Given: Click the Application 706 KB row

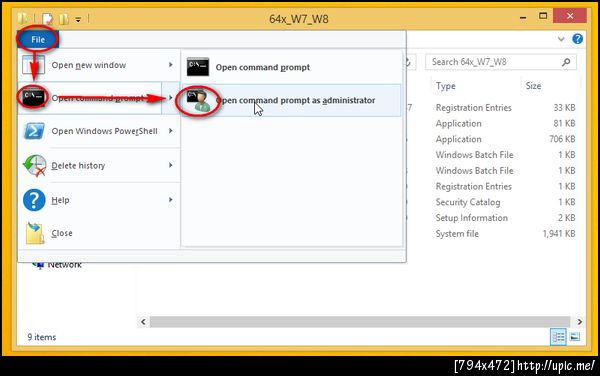Looking at the screenshot, I should 505,139.
